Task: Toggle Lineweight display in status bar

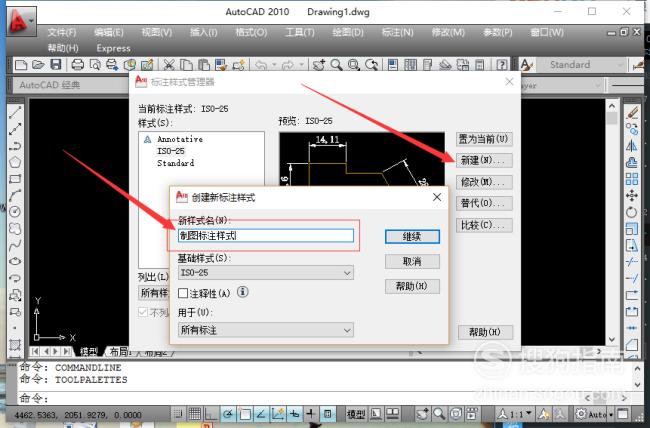Action: 311,413
